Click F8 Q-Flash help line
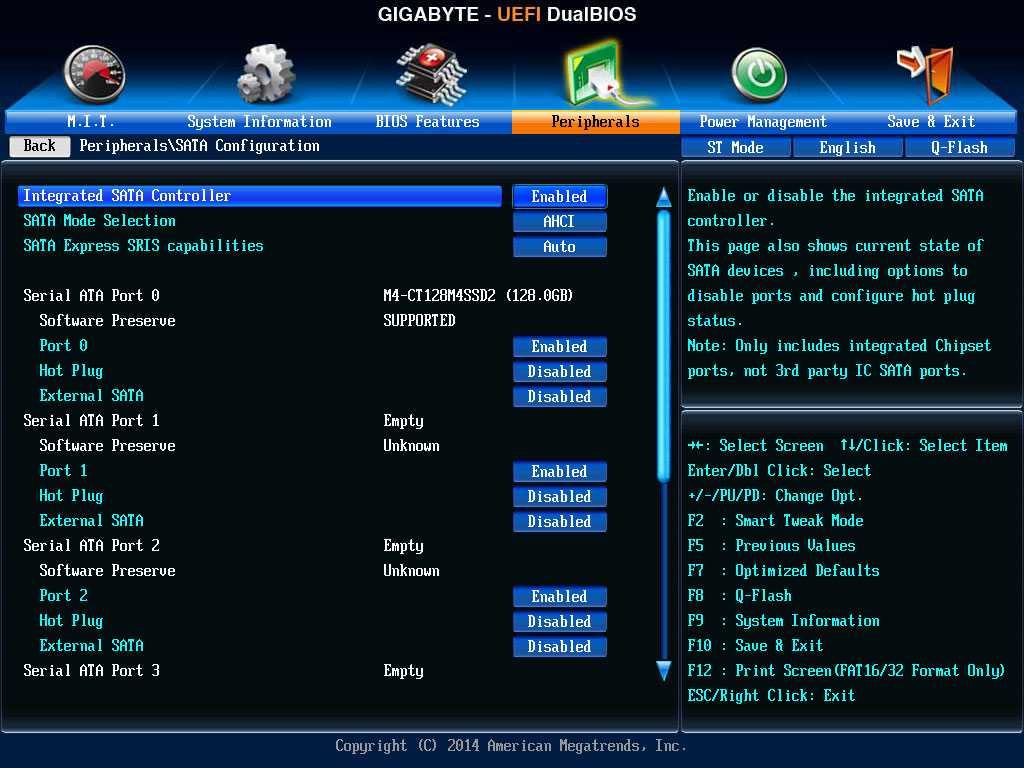Viewport: 1024px width, 768px height. 739,596
